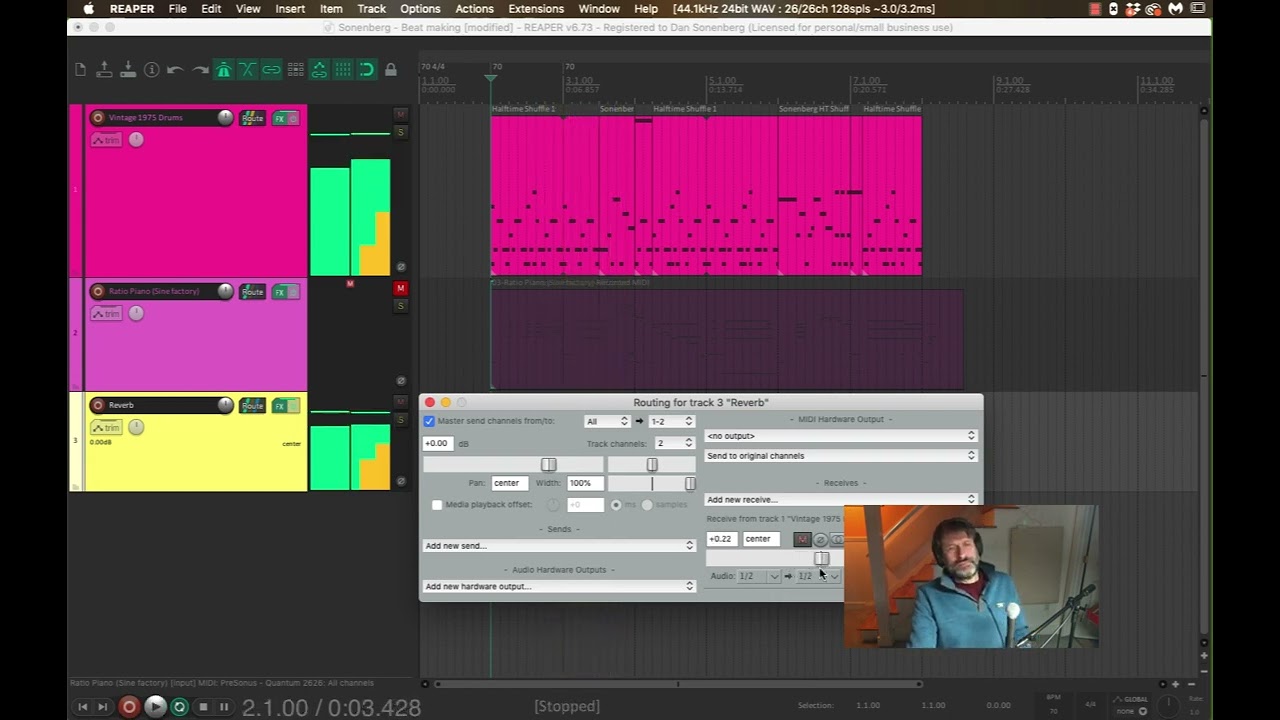Open the Apple menu
The height and width of the screenshot is (720, 1280).
(88, 9)
